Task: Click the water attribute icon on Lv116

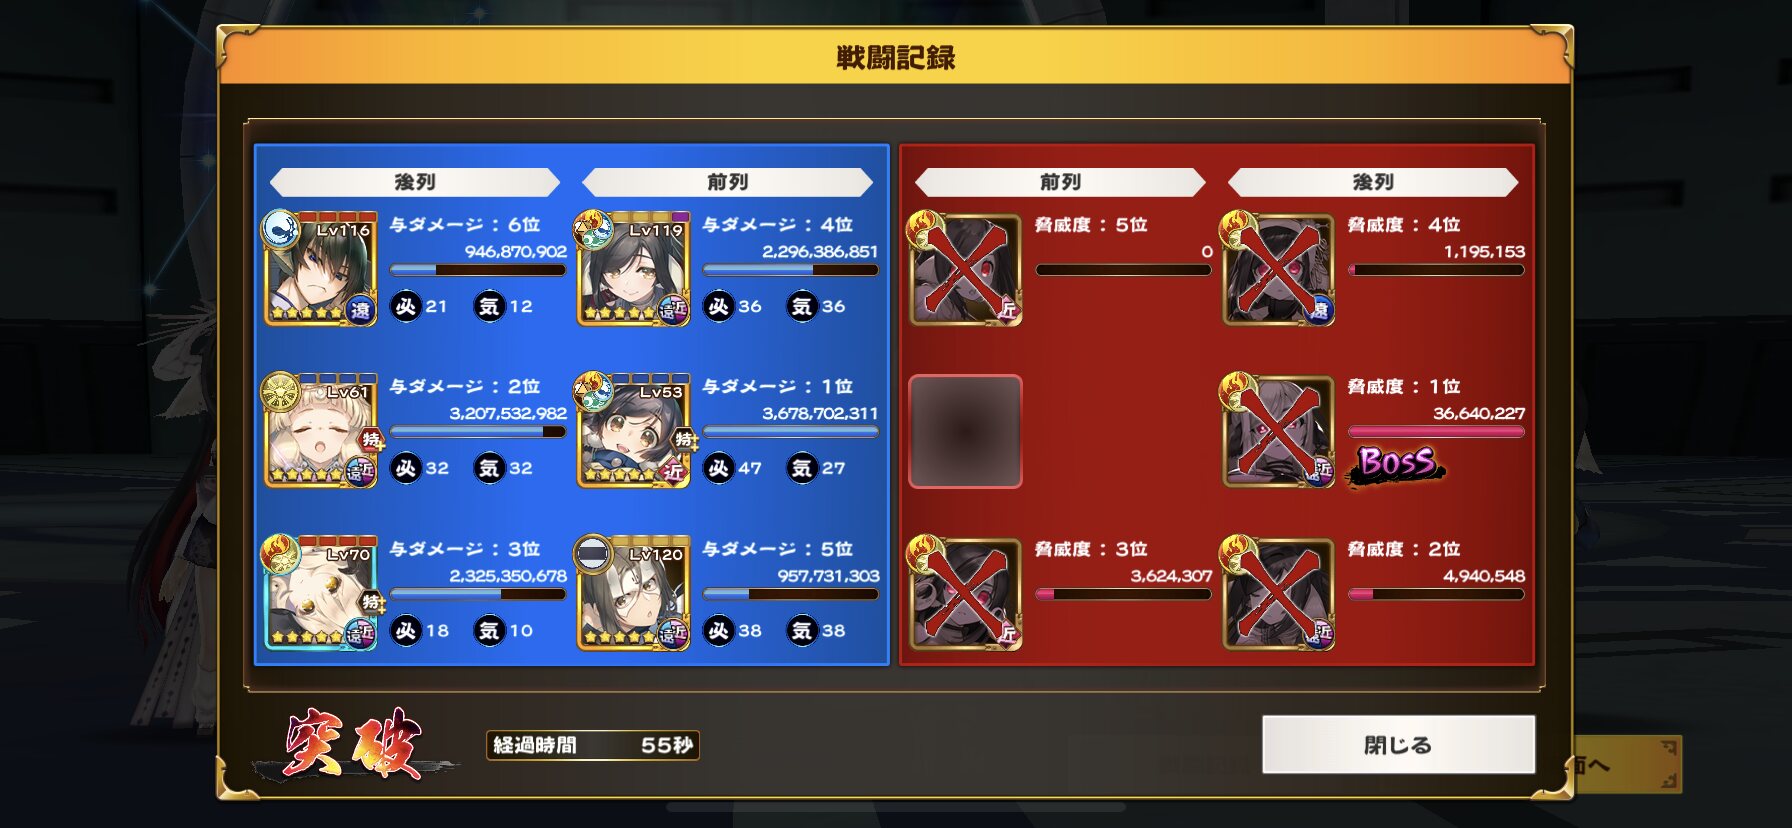Action: [280, 228]
